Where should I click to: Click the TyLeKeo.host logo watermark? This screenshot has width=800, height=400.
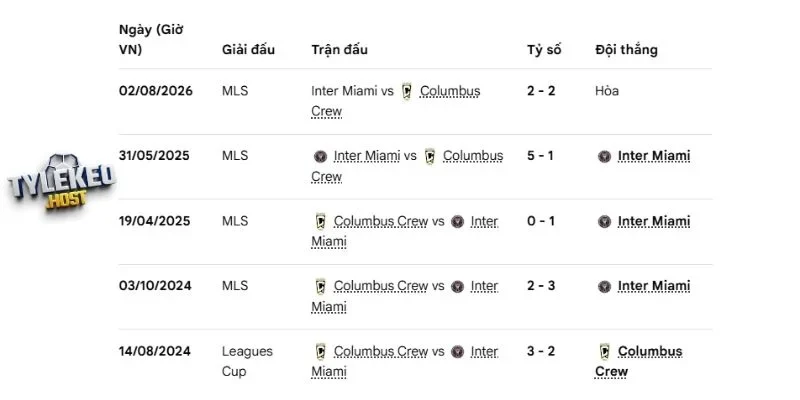click(61, 182)
